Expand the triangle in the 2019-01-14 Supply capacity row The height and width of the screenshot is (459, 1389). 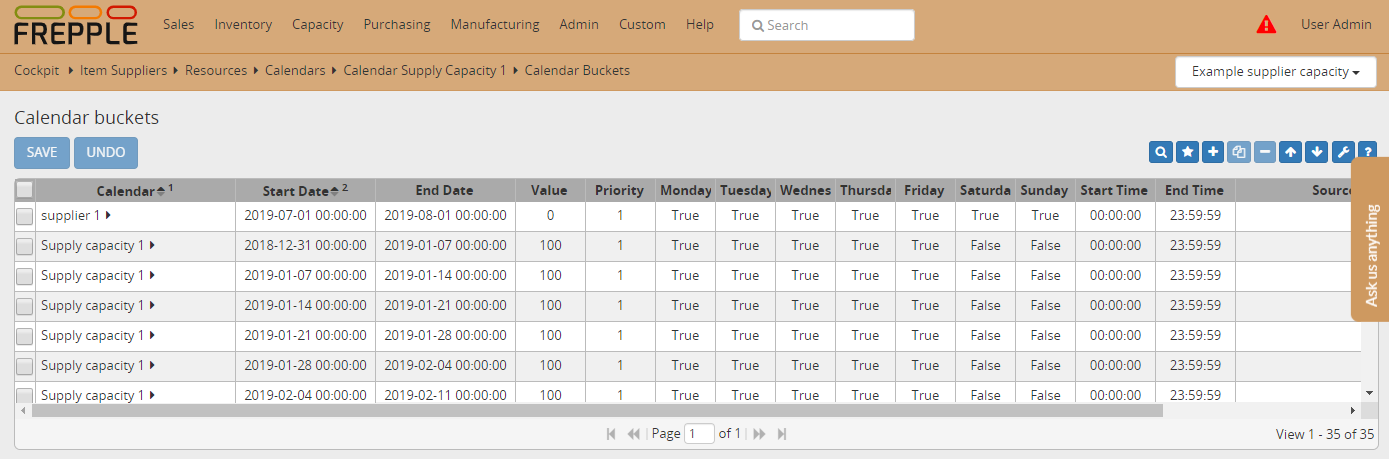coord(152,305)
